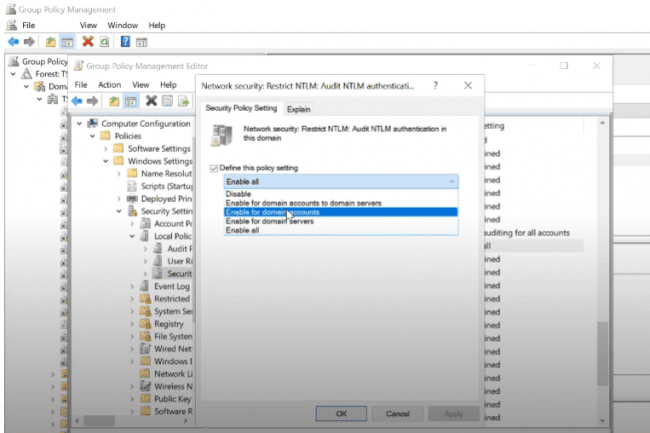Click the red X delete icon in Group Policy Management toolbar
650x433 pixels.
pos(88,42)
